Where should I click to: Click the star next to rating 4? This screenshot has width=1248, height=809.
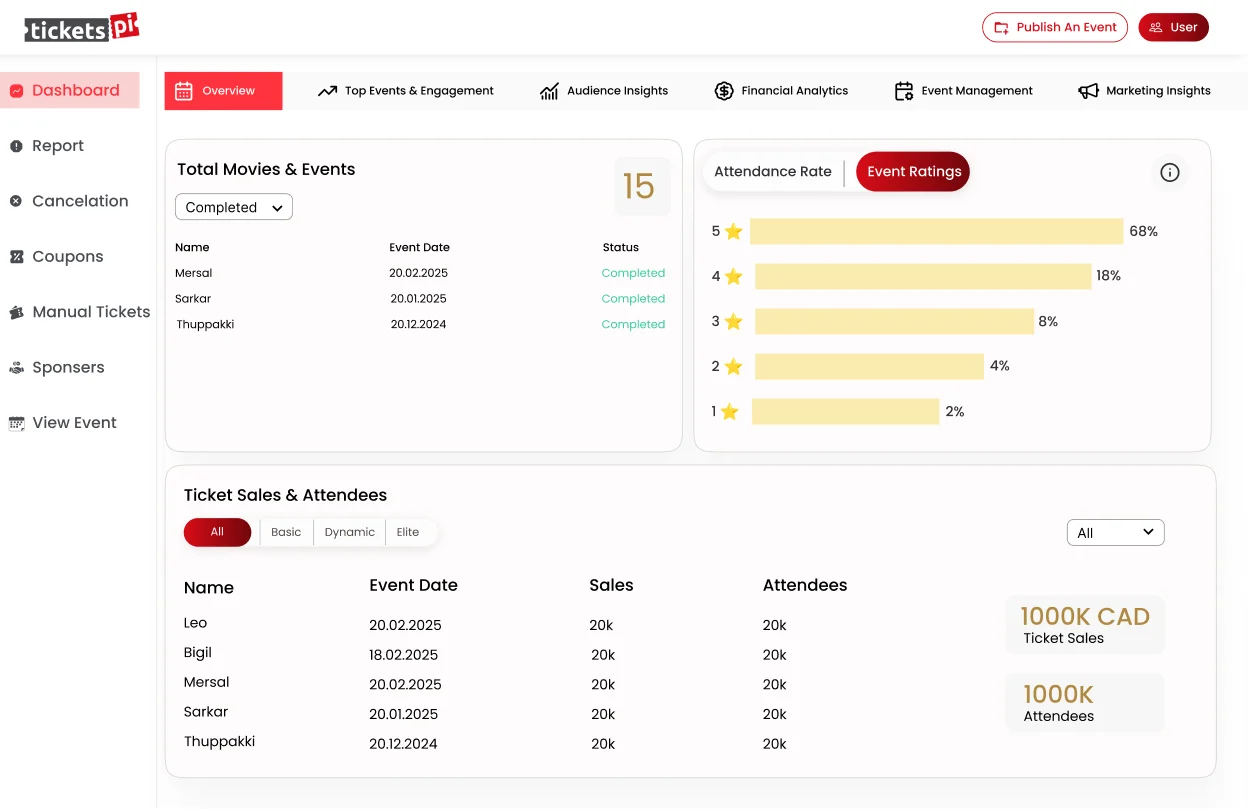(x=733, y=277)
